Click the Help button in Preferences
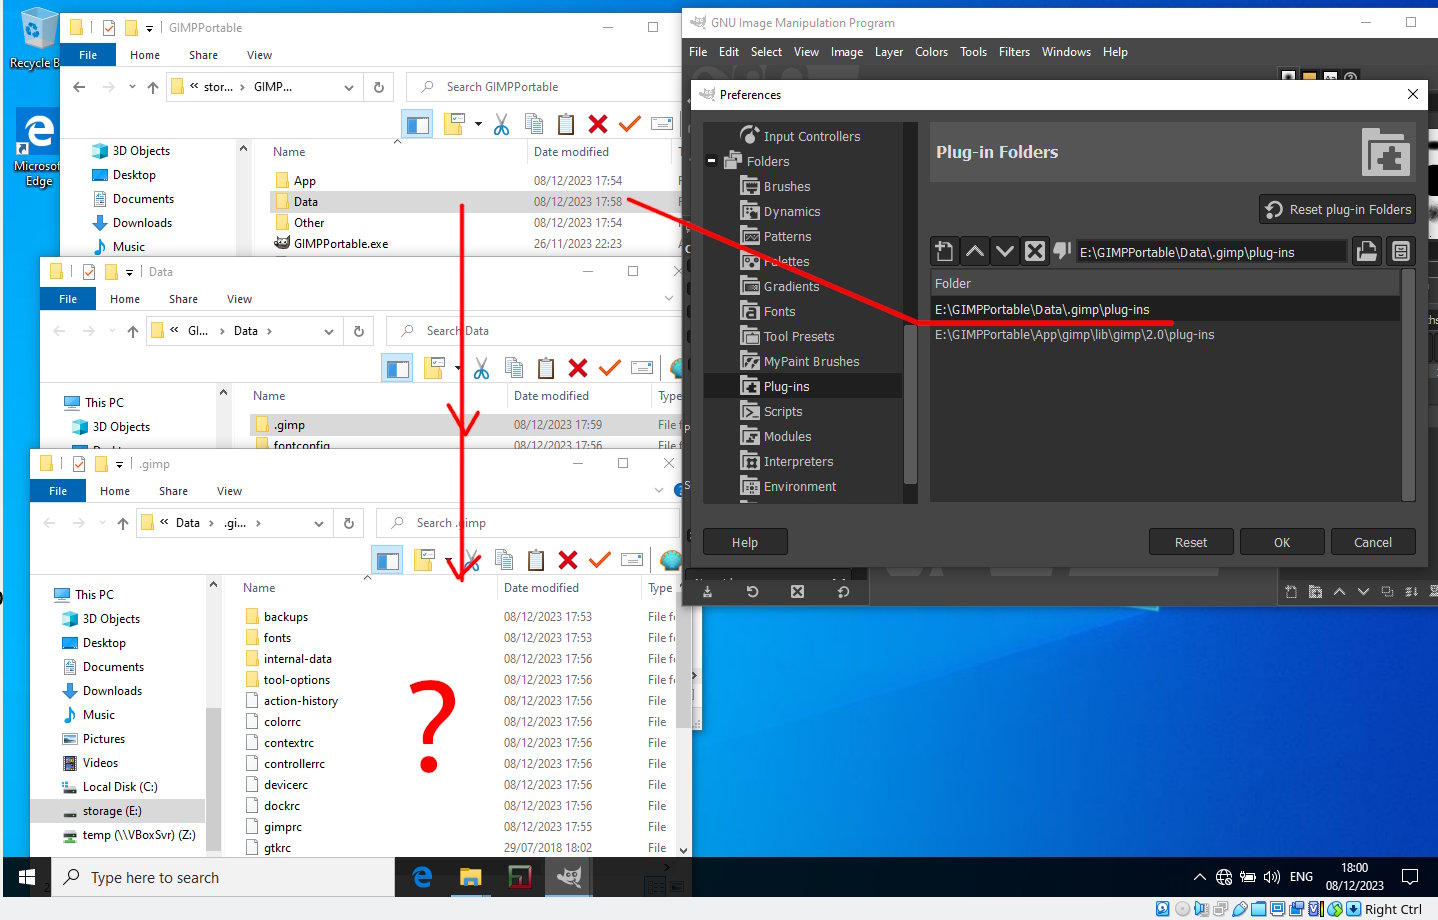The image size is (1438, 920). point(745,542)
